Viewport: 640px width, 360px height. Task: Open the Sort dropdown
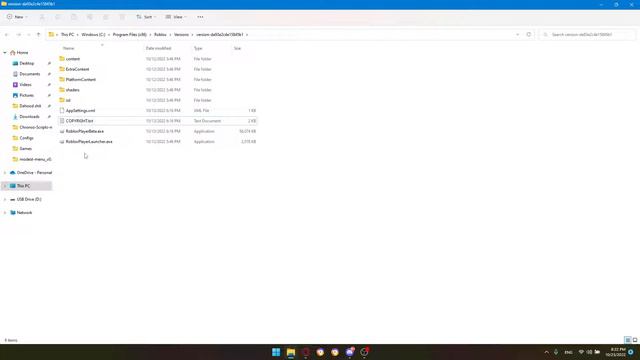[x=146, y=17]
